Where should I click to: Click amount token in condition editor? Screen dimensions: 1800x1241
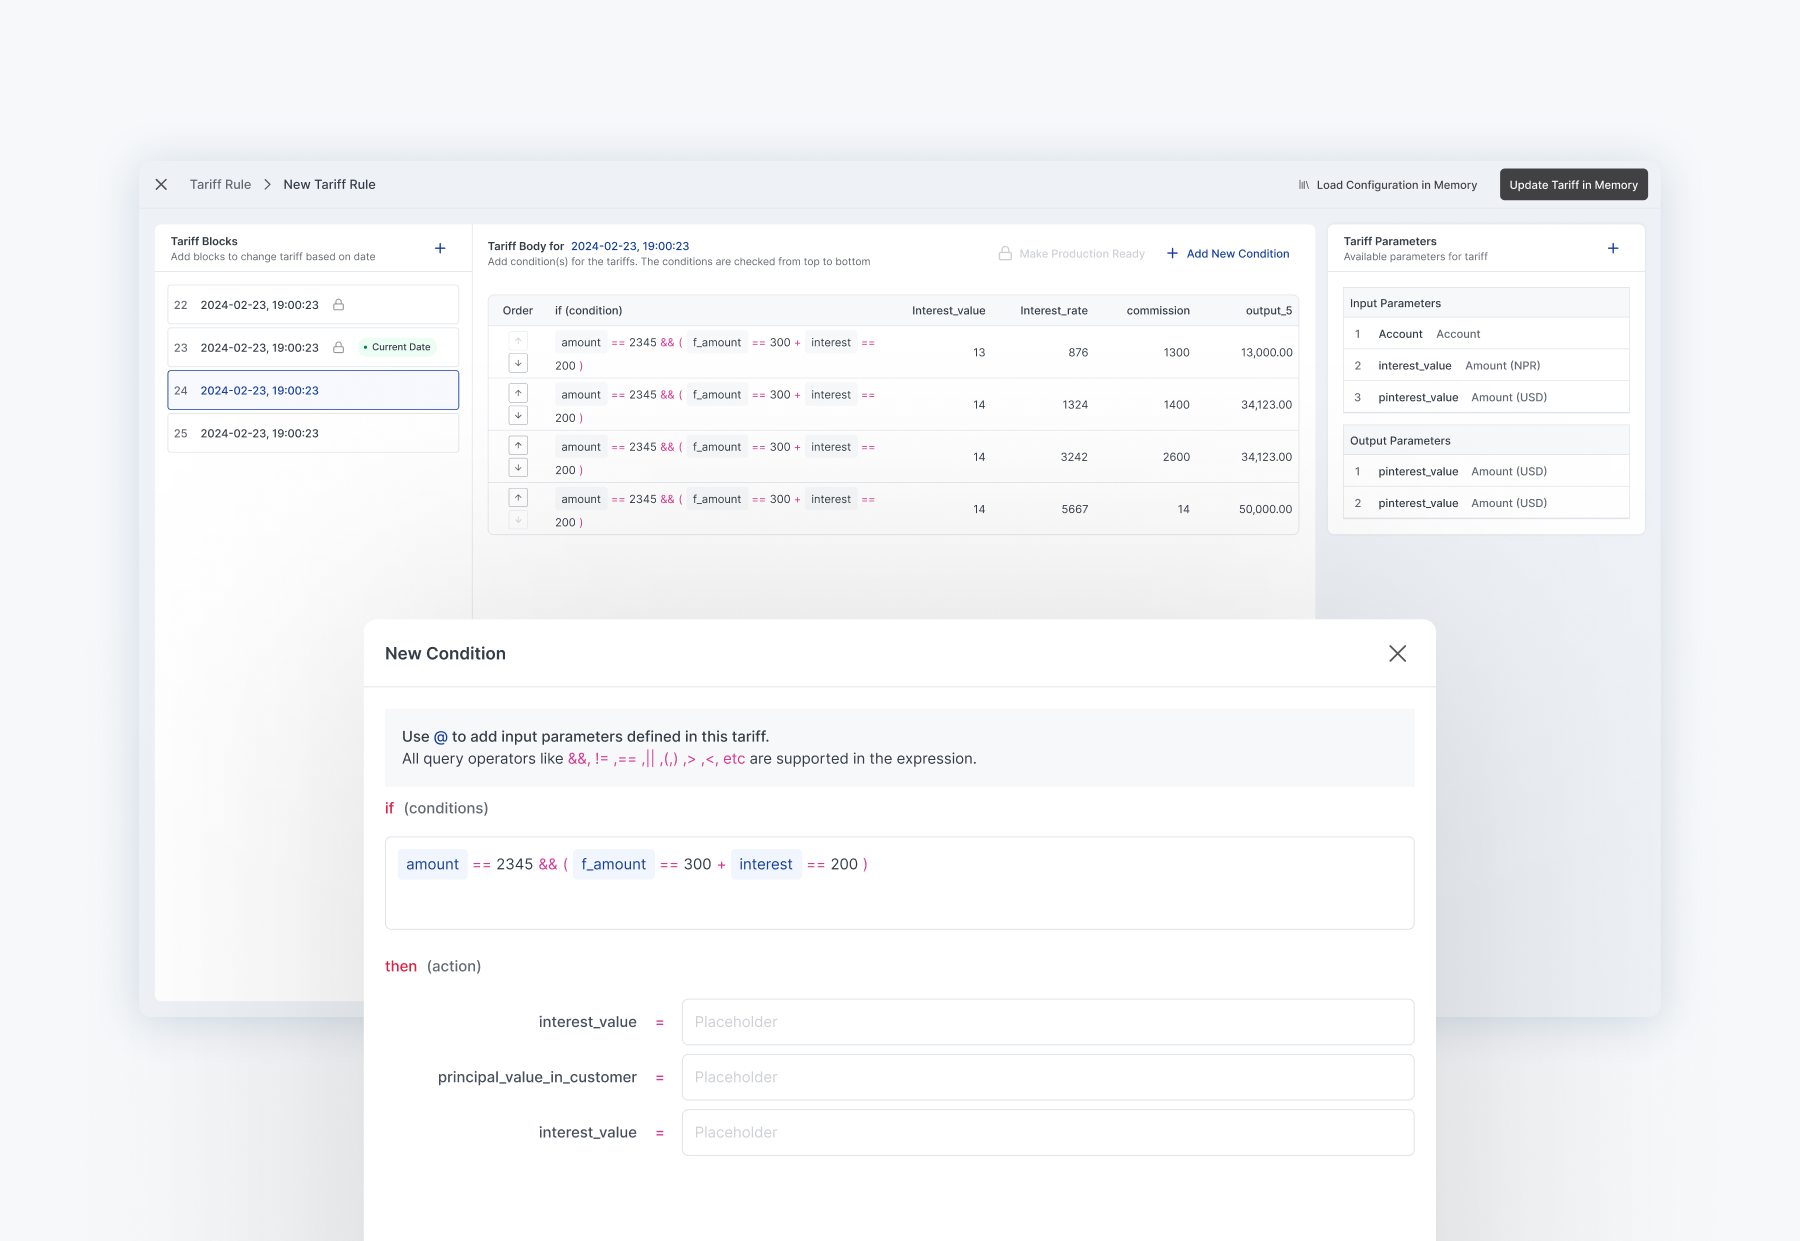pyautogui.click(x=432, y=864)
